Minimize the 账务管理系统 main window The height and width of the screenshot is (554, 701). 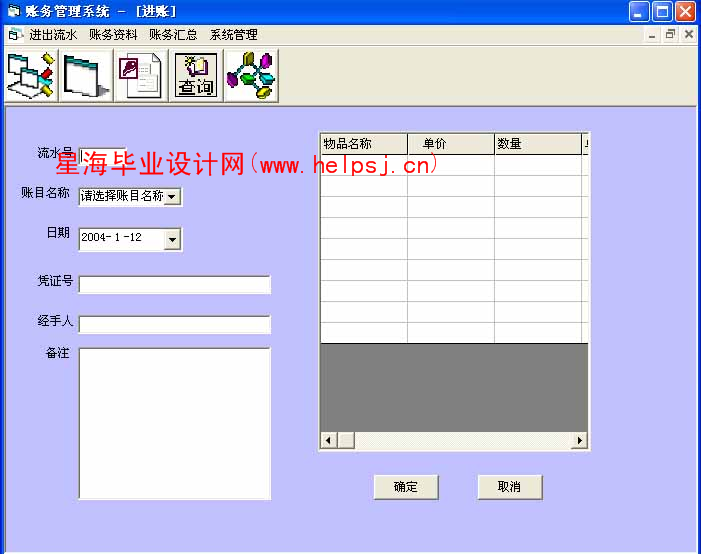click(639, 11)
